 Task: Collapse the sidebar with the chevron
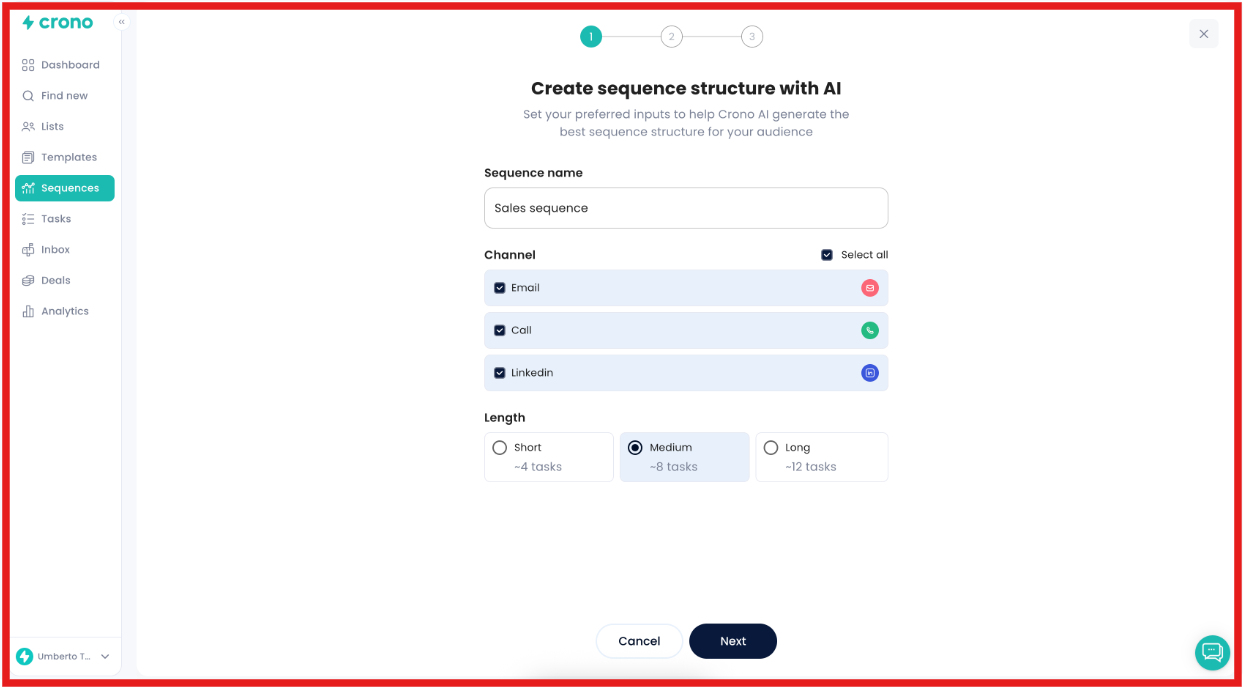(x=121, y=21)
